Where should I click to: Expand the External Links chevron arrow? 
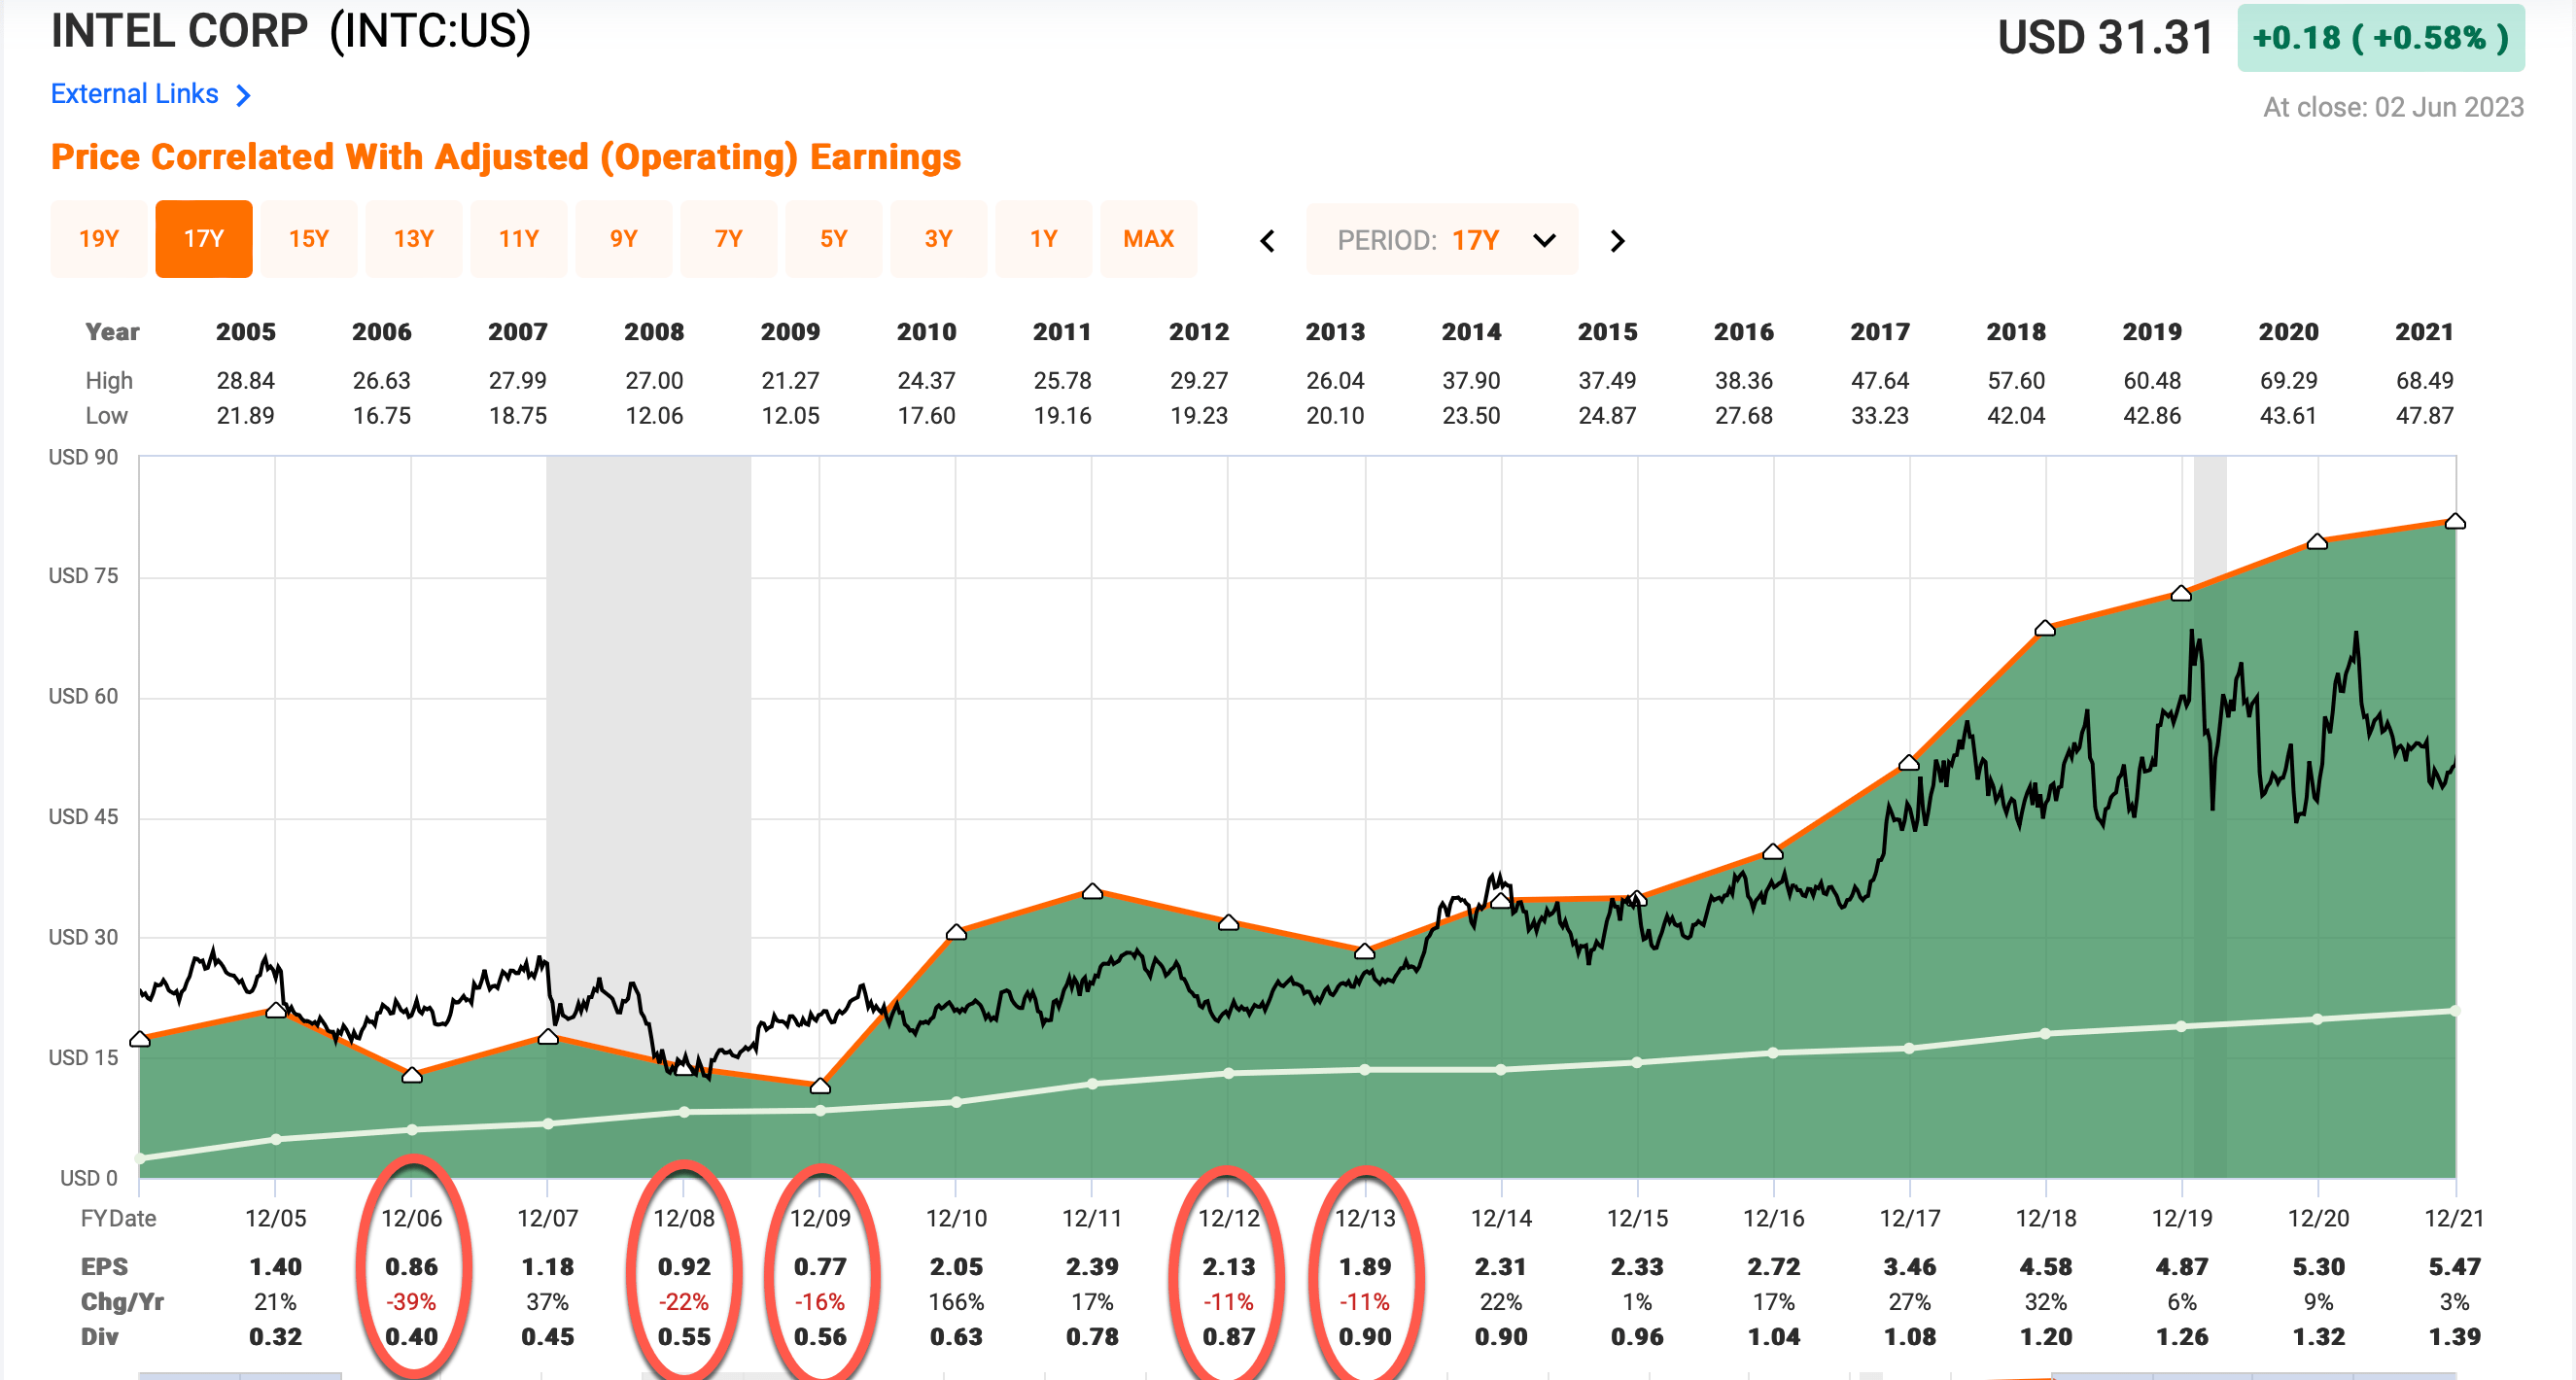pyautogui.click(x=243, y=95)
